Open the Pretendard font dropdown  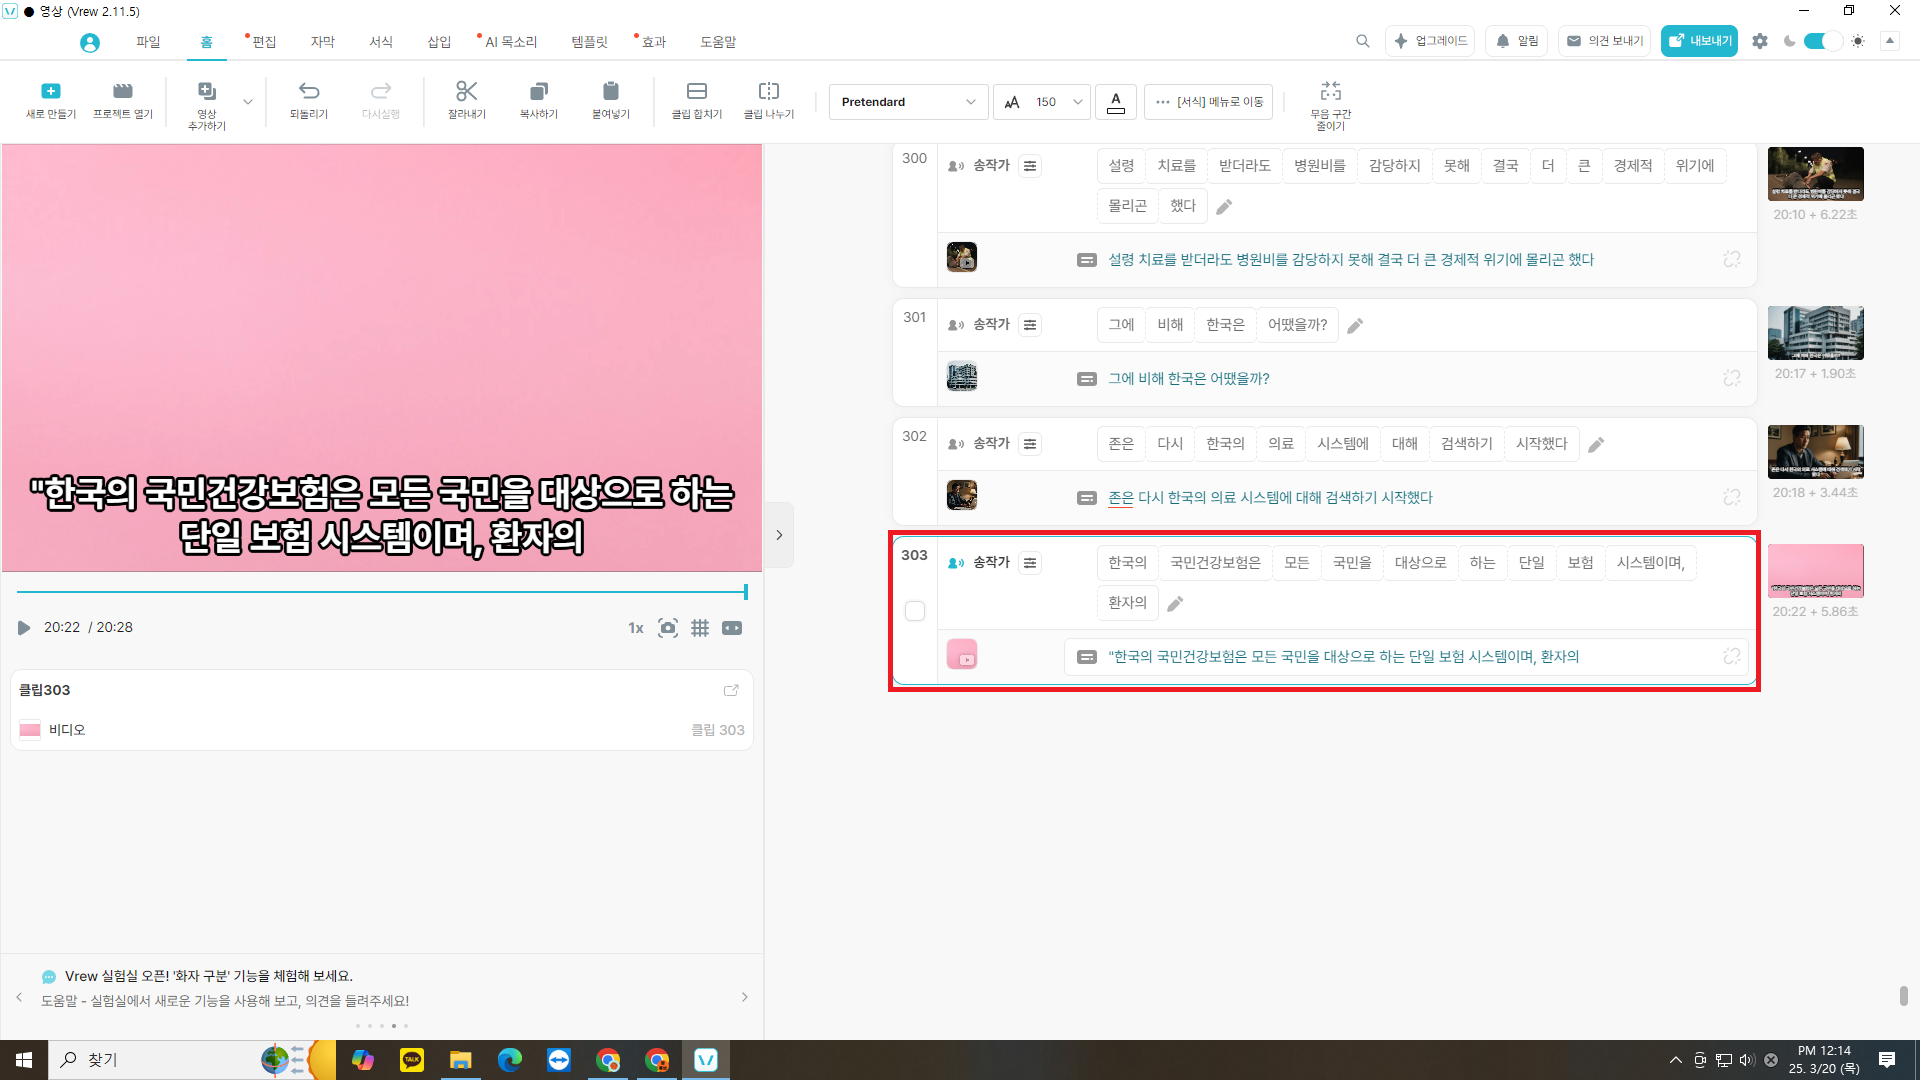(908, 102)
